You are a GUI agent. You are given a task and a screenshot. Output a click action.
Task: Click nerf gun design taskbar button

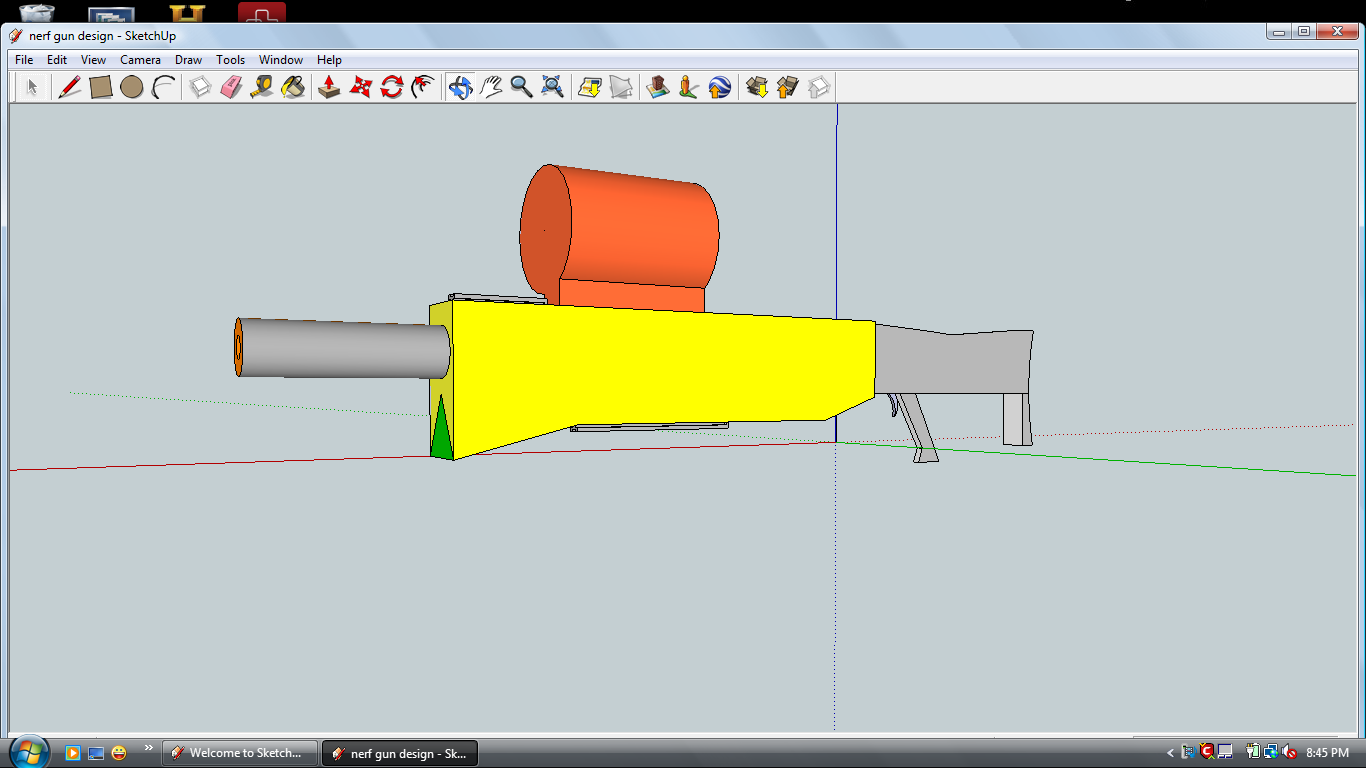click(400, 753)
